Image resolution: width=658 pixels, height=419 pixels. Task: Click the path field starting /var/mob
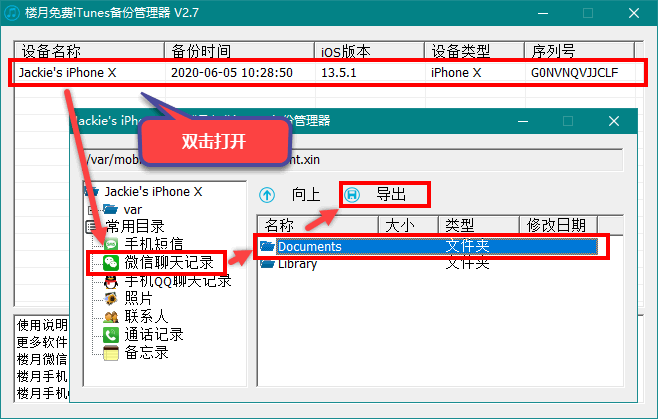(x=353, y=160)
